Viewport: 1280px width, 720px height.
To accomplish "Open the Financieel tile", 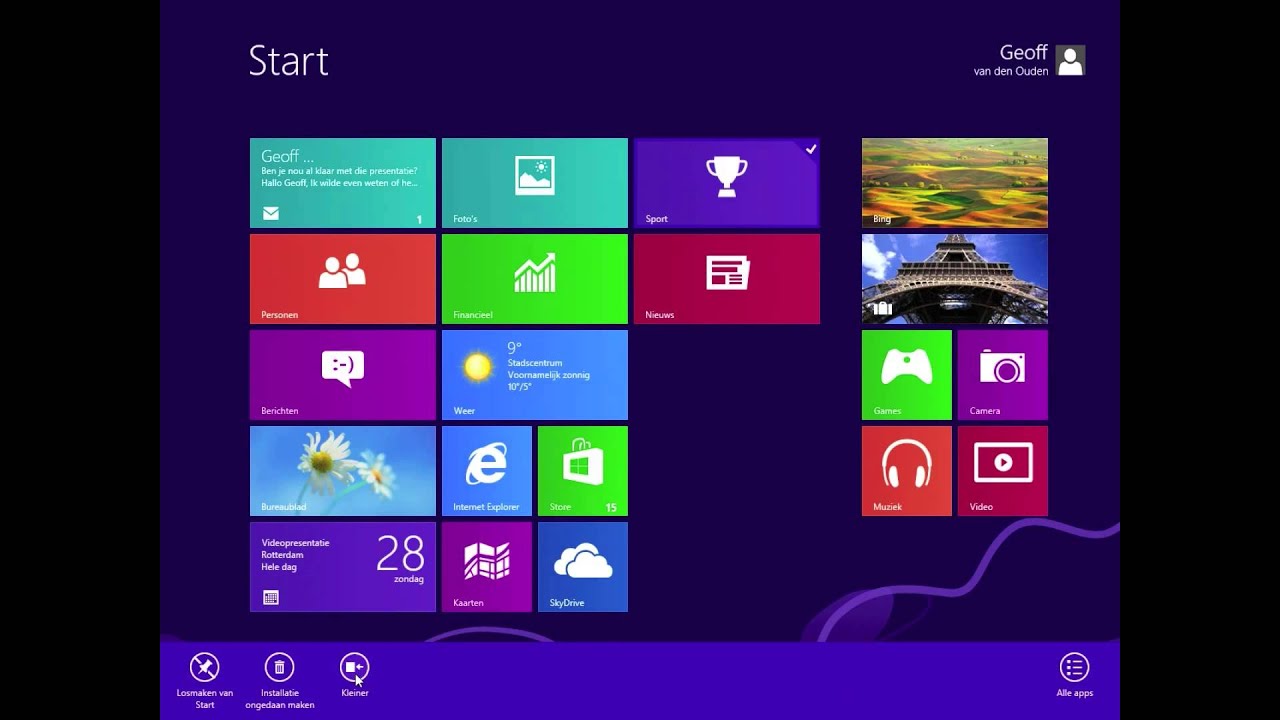I will click(534, 279).
